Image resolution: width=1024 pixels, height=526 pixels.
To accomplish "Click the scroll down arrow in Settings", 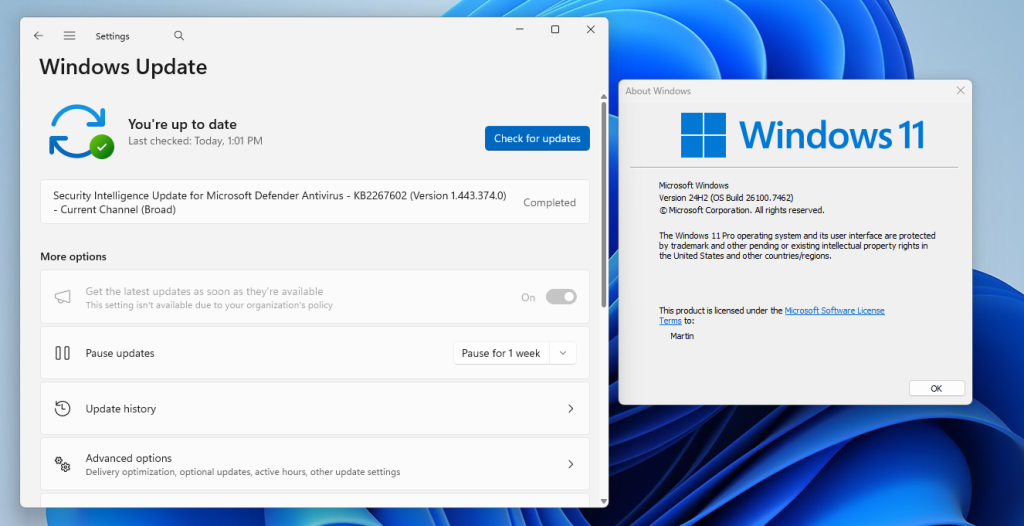I will [602, 499].
